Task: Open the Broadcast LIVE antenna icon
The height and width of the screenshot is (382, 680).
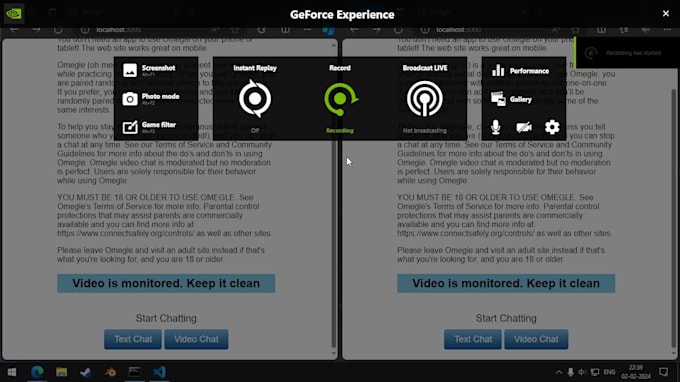Action: click(425, 99)
